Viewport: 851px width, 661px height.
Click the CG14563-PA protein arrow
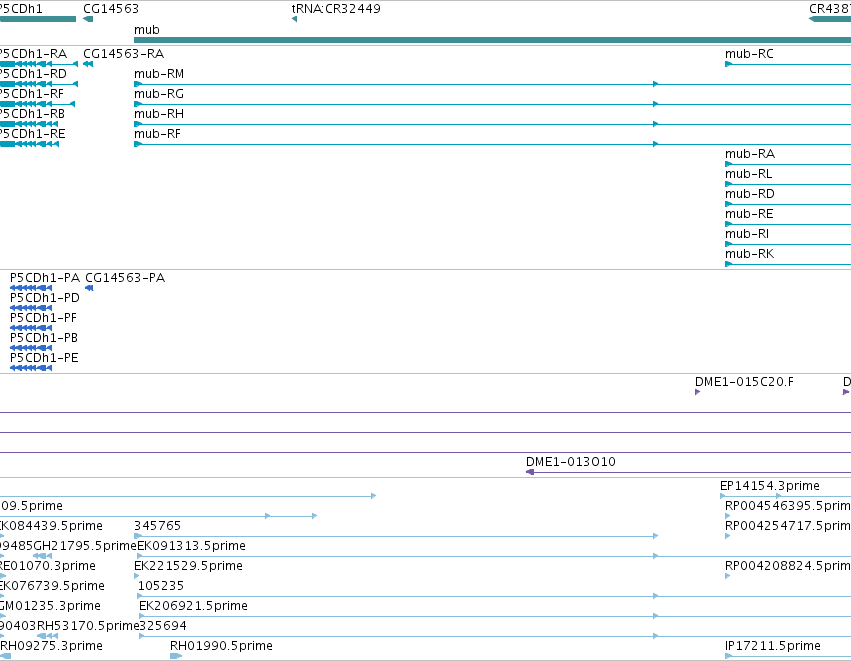point(89,288)
